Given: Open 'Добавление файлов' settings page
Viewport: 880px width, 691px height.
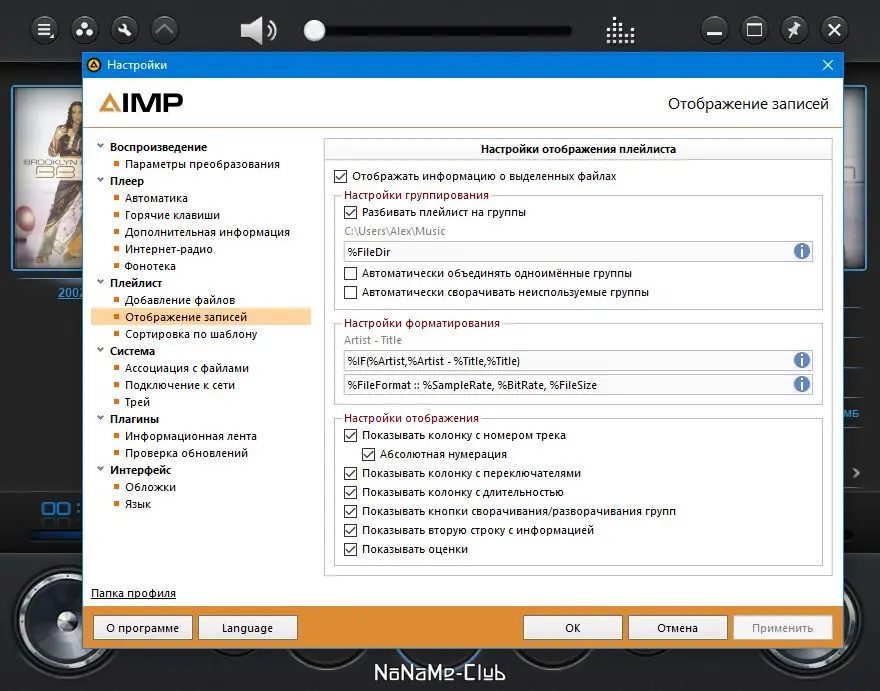Looking at the screenshot, I should [180, 300].
